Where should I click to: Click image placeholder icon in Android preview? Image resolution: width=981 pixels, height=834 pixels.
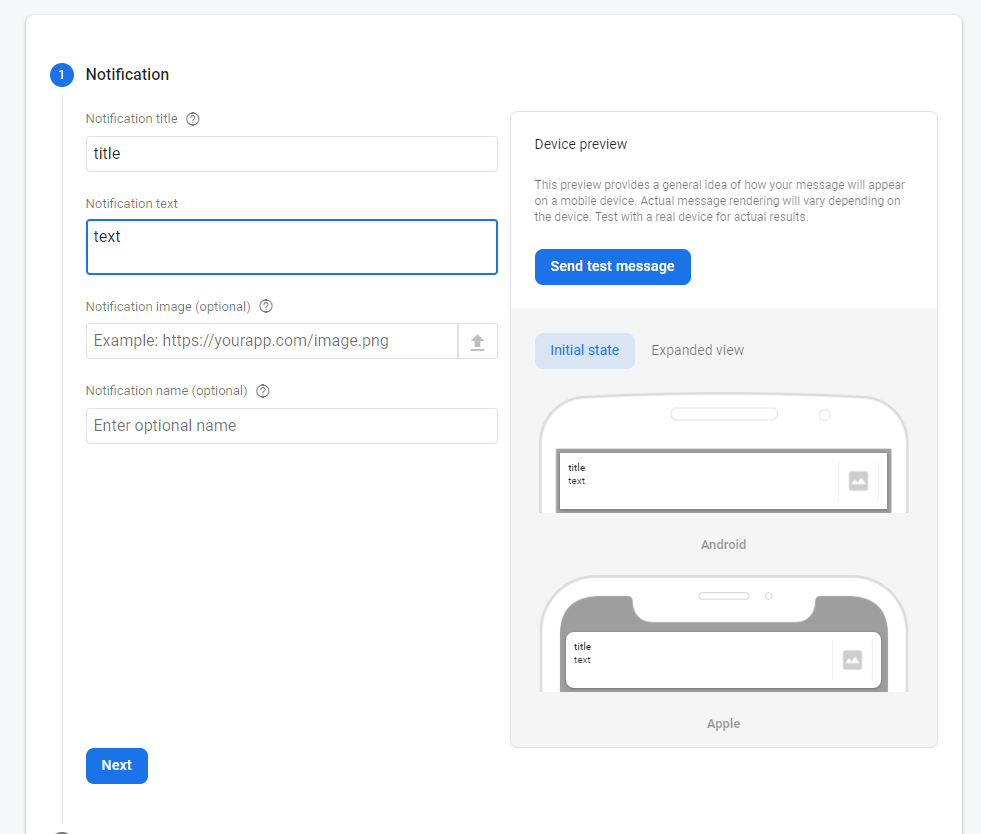click(858, 481)
